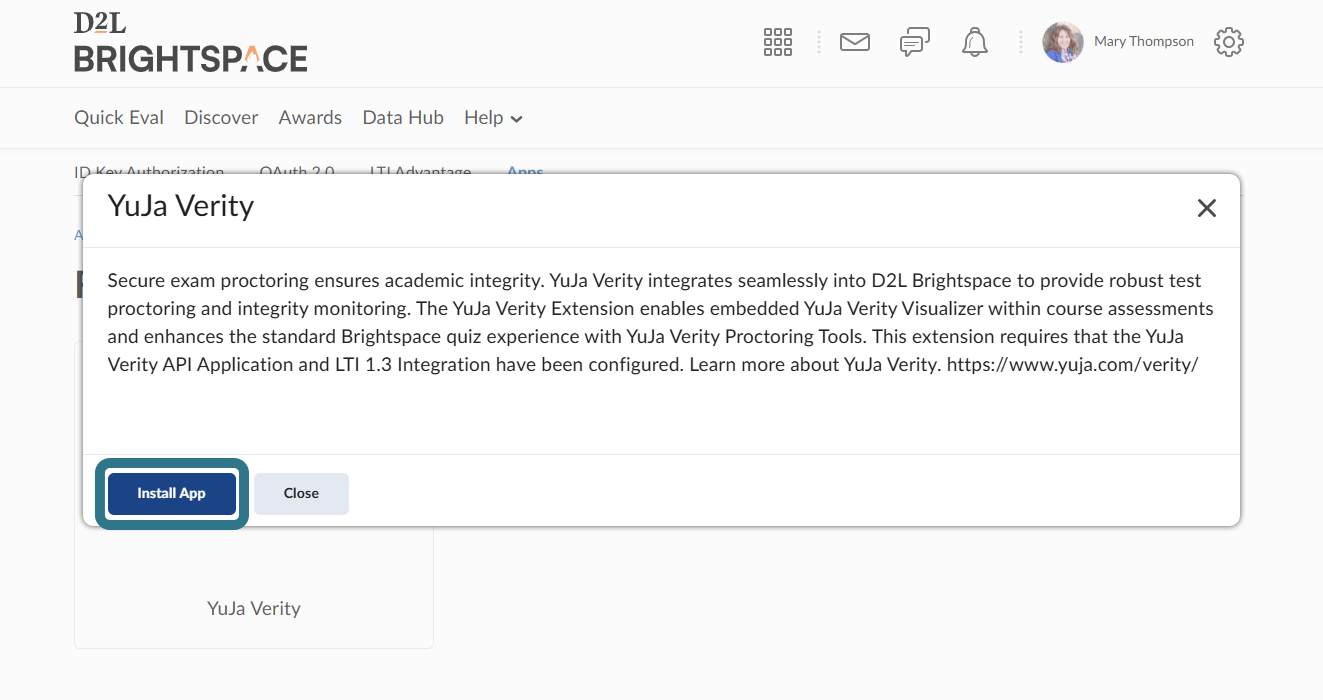Expand the Help dropdown menu

tap(494, 118)
